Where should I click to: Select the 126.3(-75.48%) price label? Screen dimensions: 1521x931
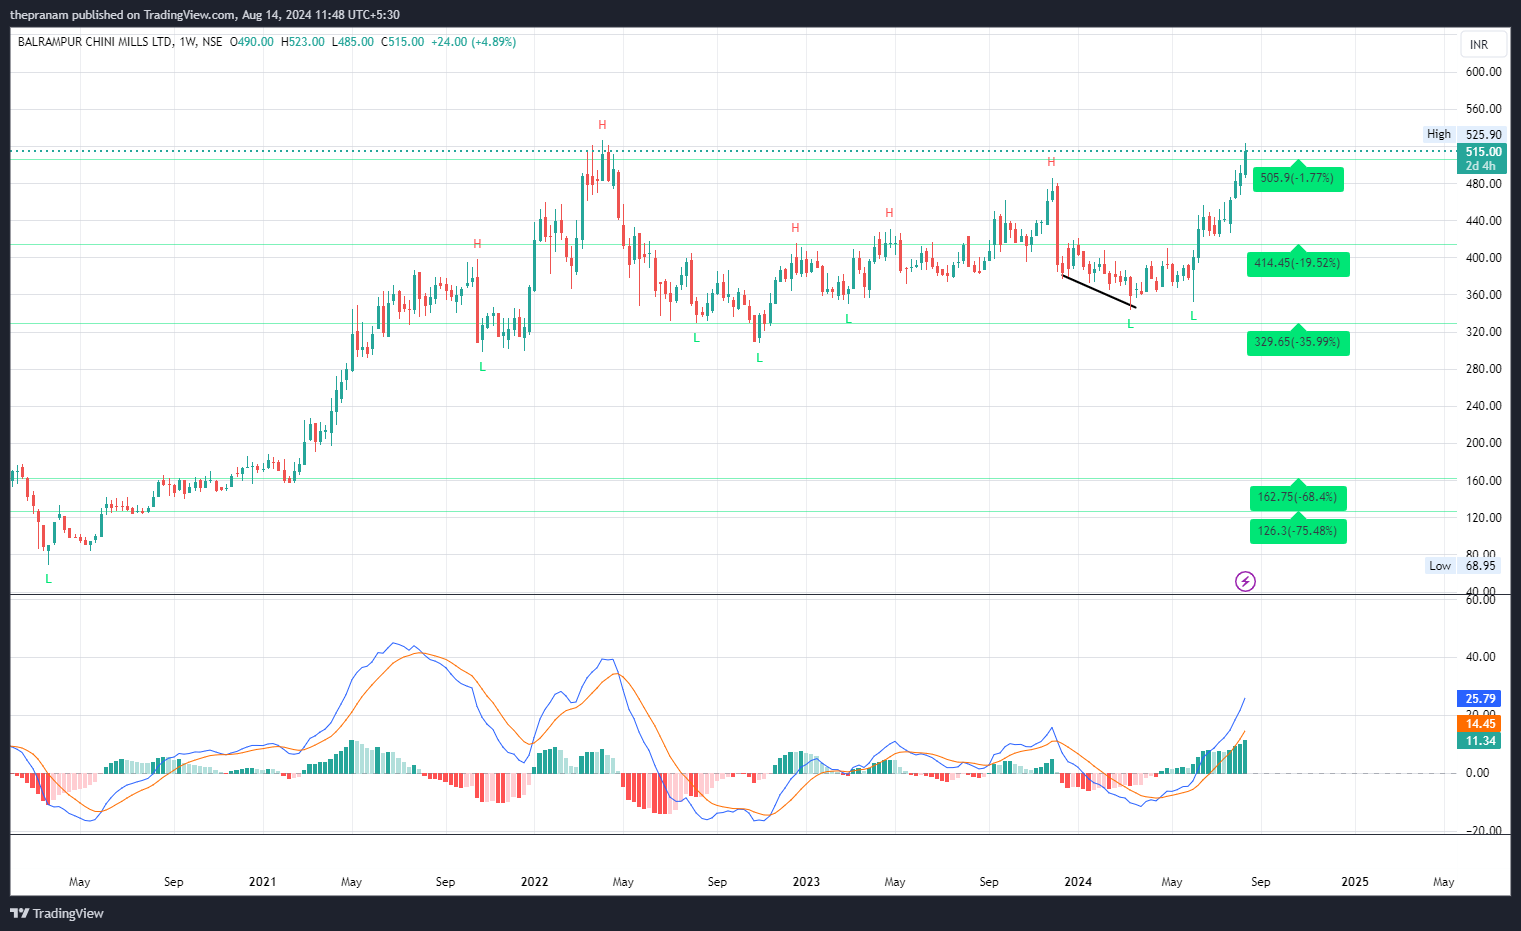[x=1298, y=530]
